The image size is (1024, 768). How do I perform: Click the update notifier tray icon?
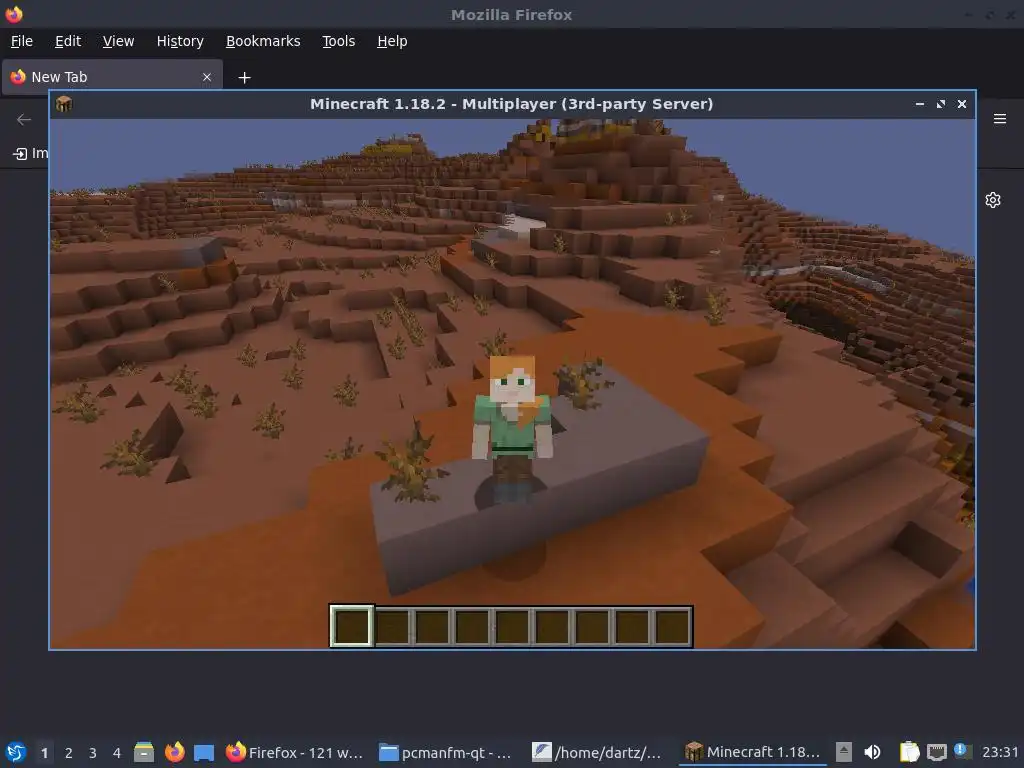click(x=963, y=752)
